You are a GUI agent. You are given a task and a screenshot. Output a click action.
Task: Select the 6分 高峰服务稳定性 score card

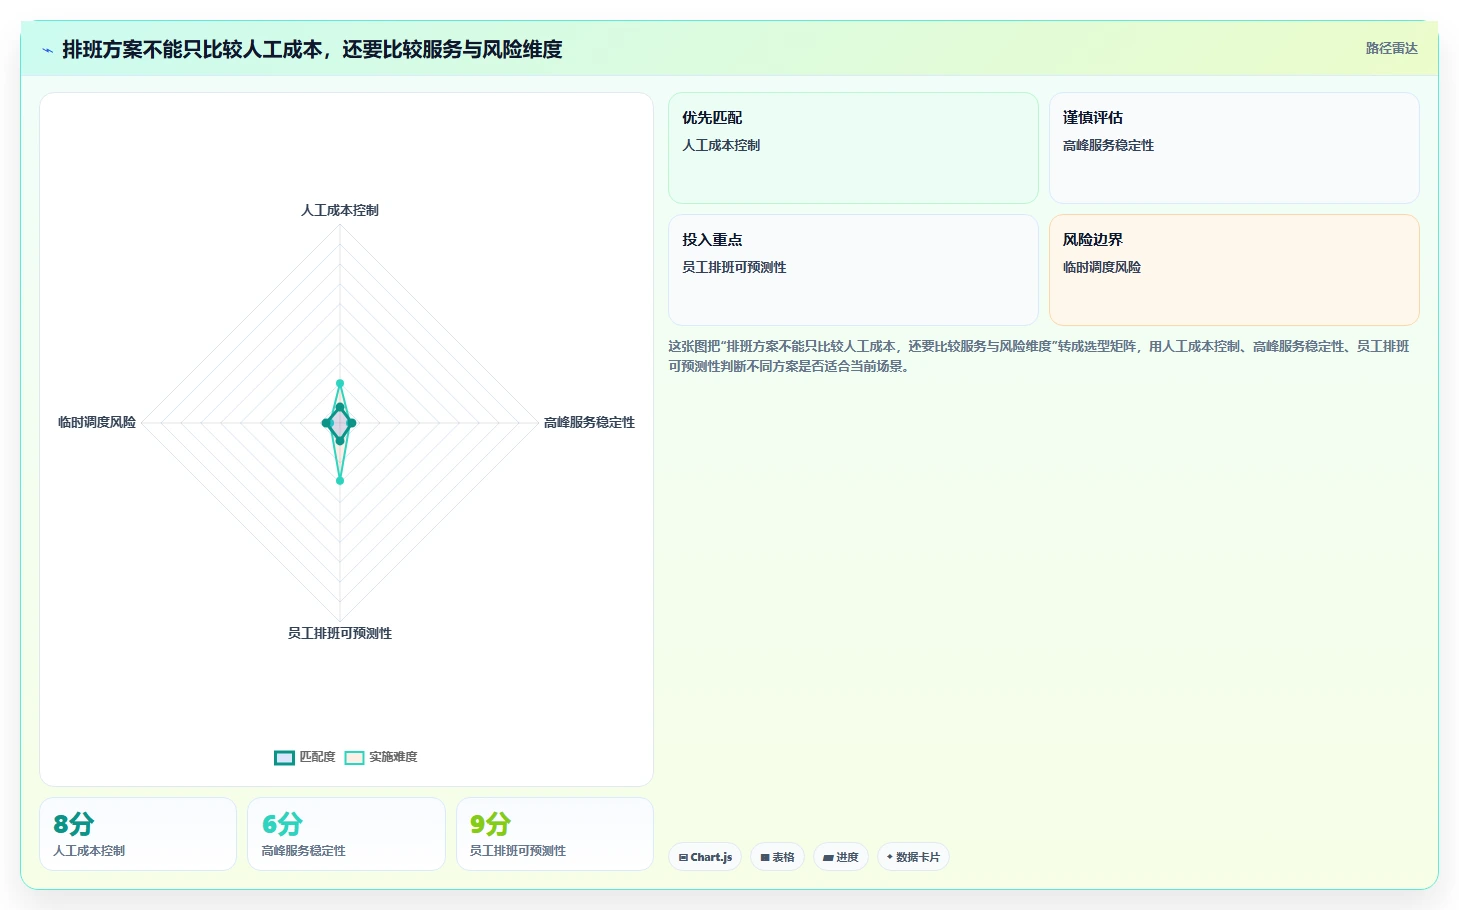point(346,834)
